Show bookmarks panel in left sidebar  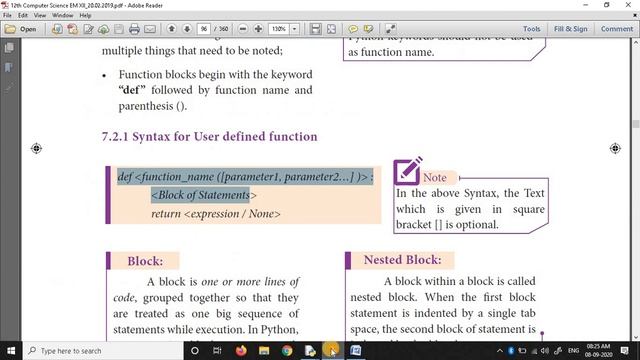(9, 67)
